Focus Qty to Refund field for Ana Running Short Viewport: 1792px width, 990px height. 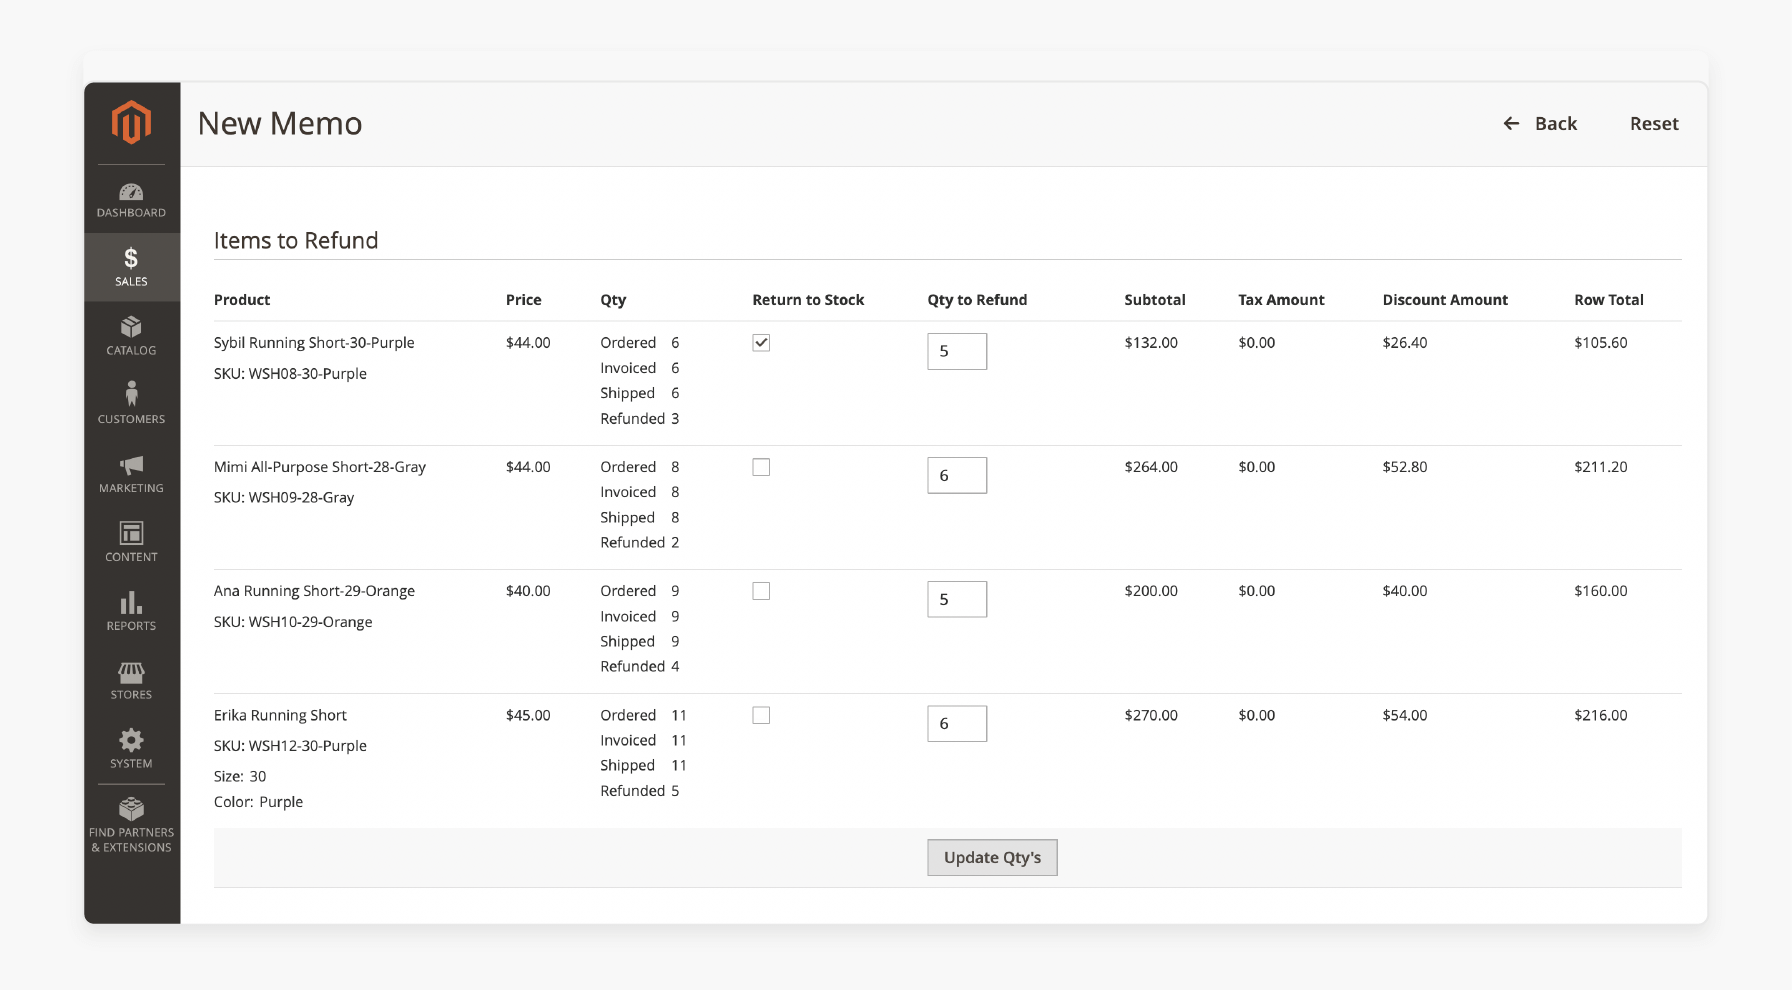957,599
